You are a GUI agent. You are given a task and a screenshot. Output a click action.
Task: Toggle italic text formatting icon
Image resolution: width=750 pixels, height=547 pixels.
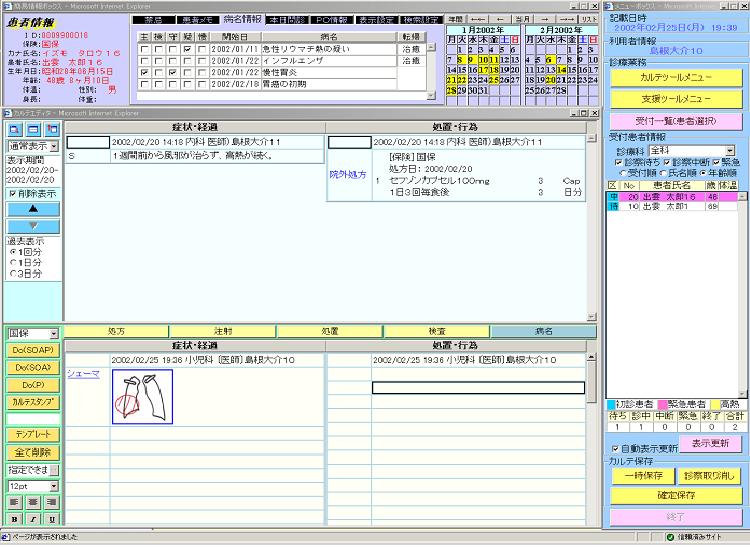pos(34,519)
